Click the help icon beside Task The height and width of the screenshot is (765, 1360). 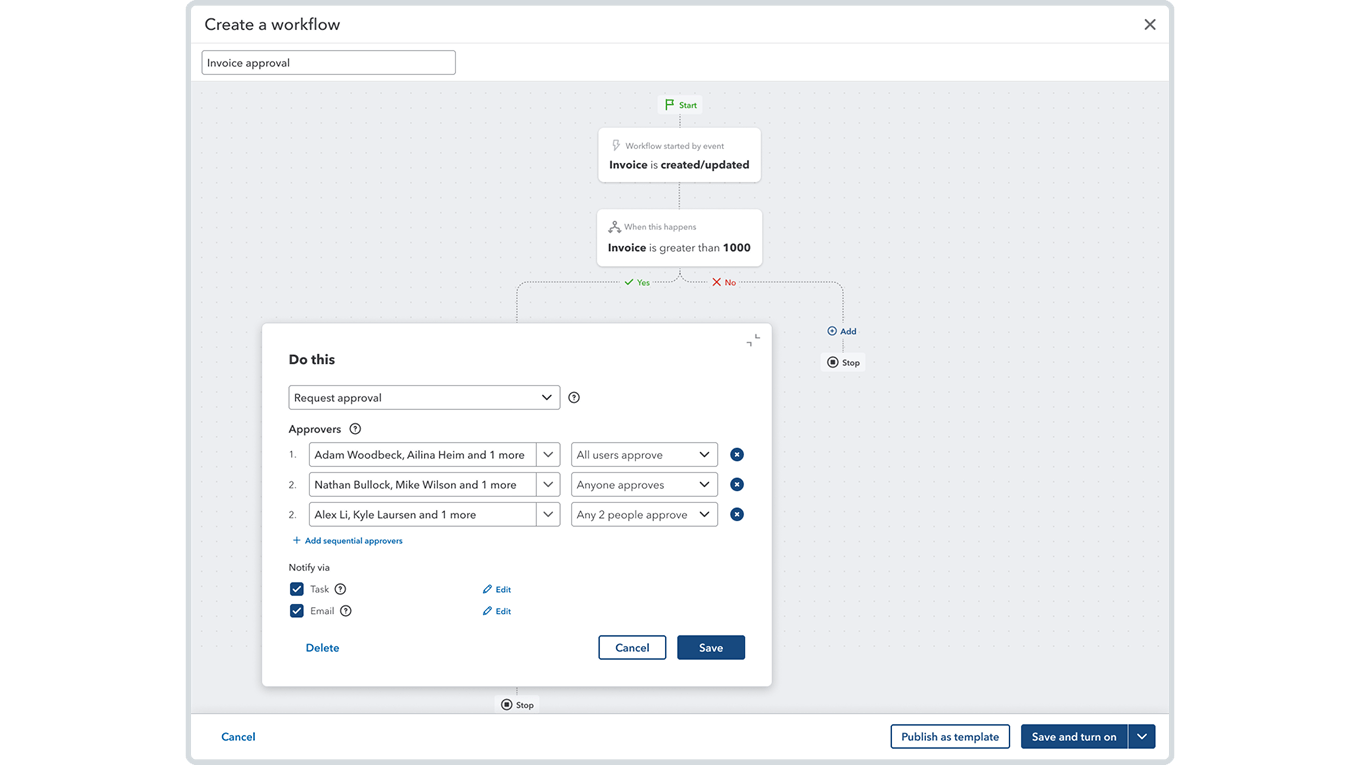tap(340, 590)
